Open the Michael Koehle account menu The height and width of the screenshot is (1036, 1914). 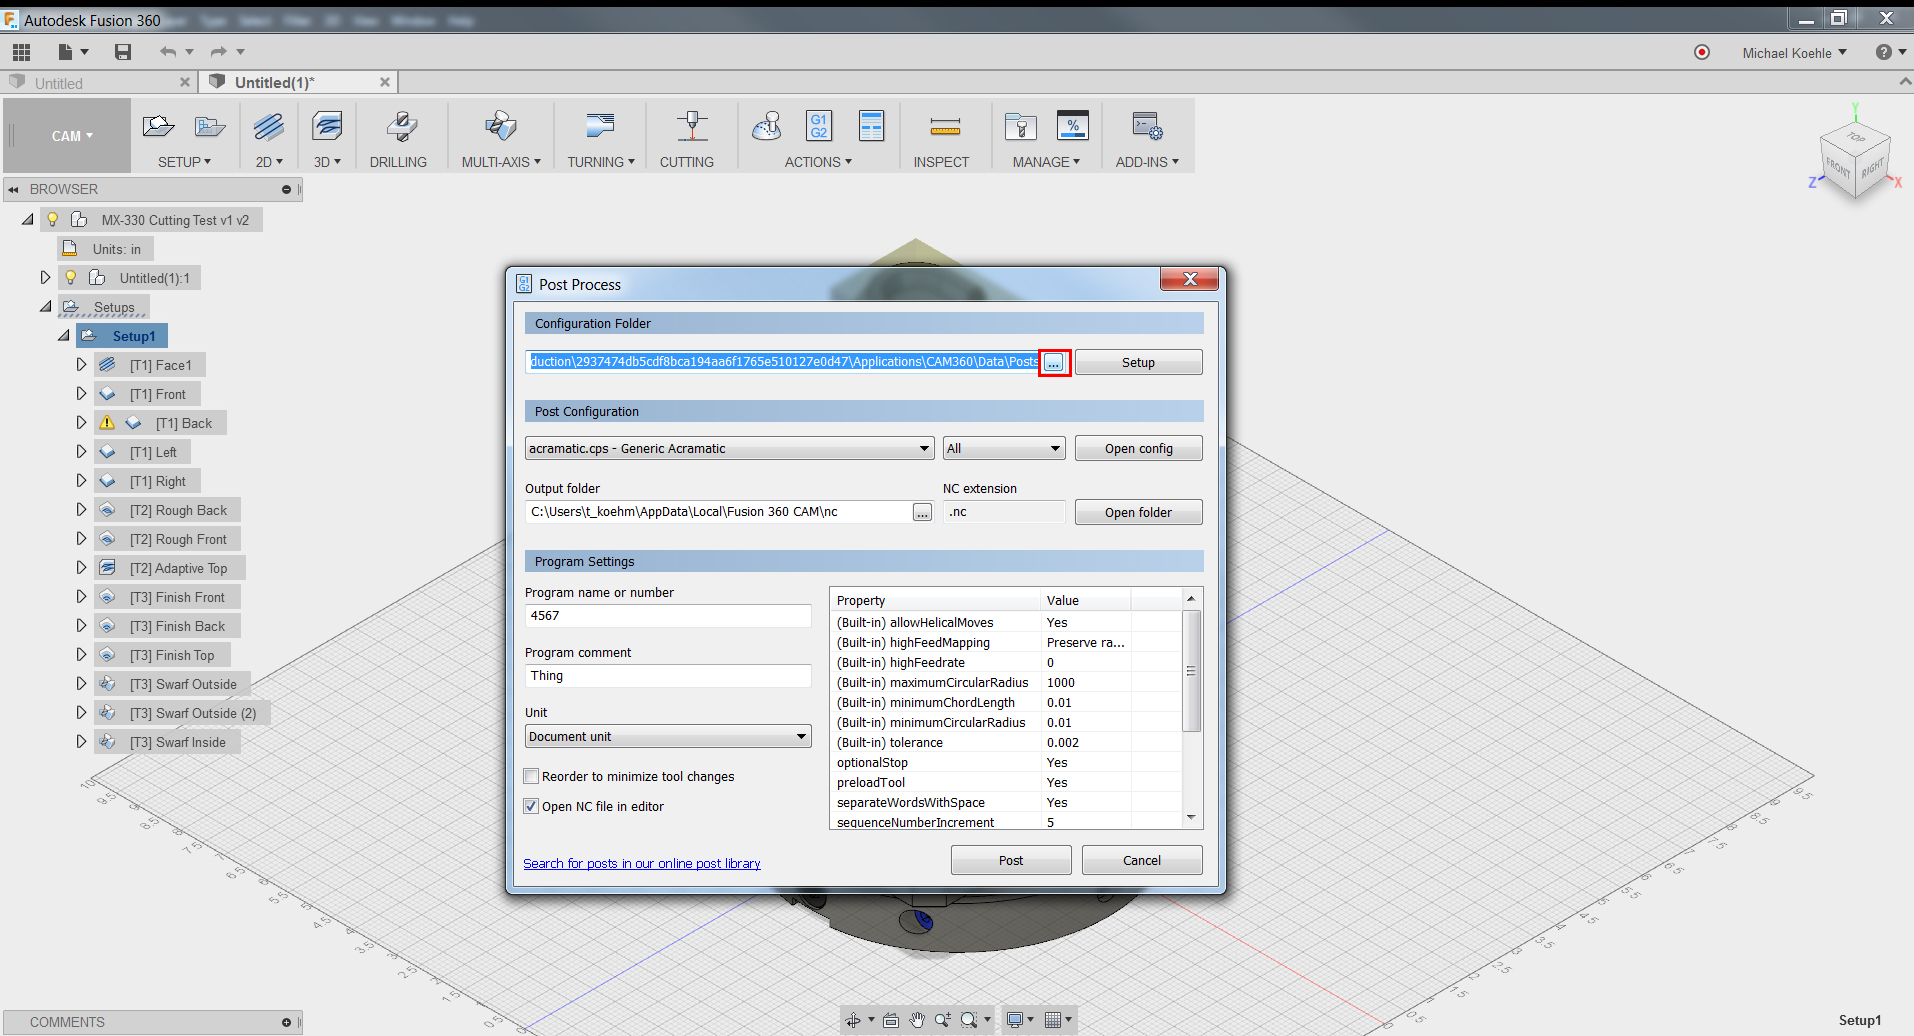point(1794,53)
